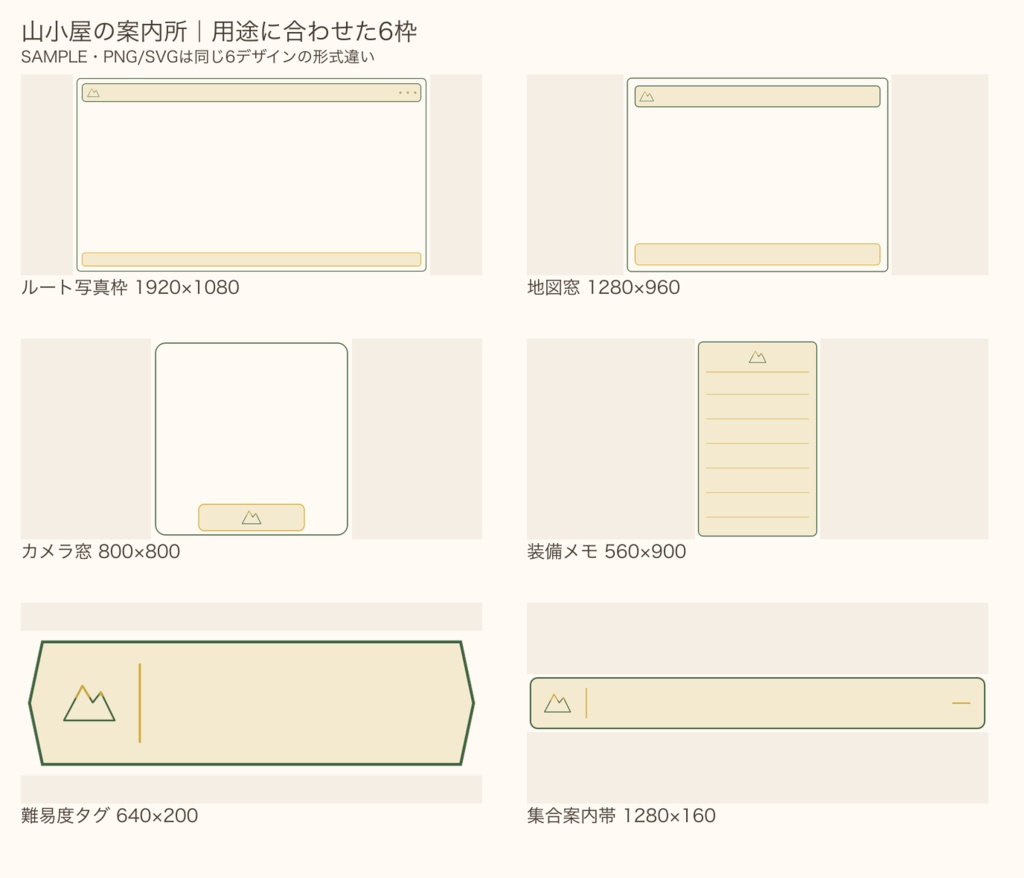Select the カメラ窓 square frame preview
This screenshot has width=1024, height=878.
tap(251, 439)
